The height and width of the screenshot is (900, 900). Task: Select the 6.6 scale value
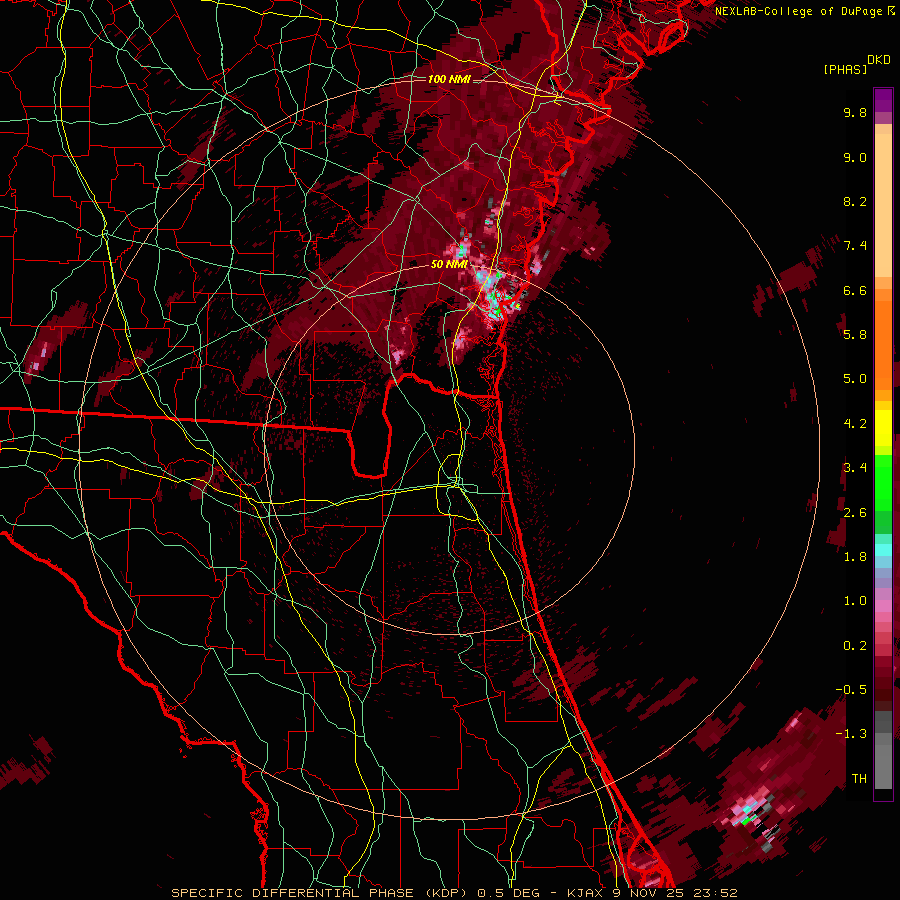click(855, 290)
